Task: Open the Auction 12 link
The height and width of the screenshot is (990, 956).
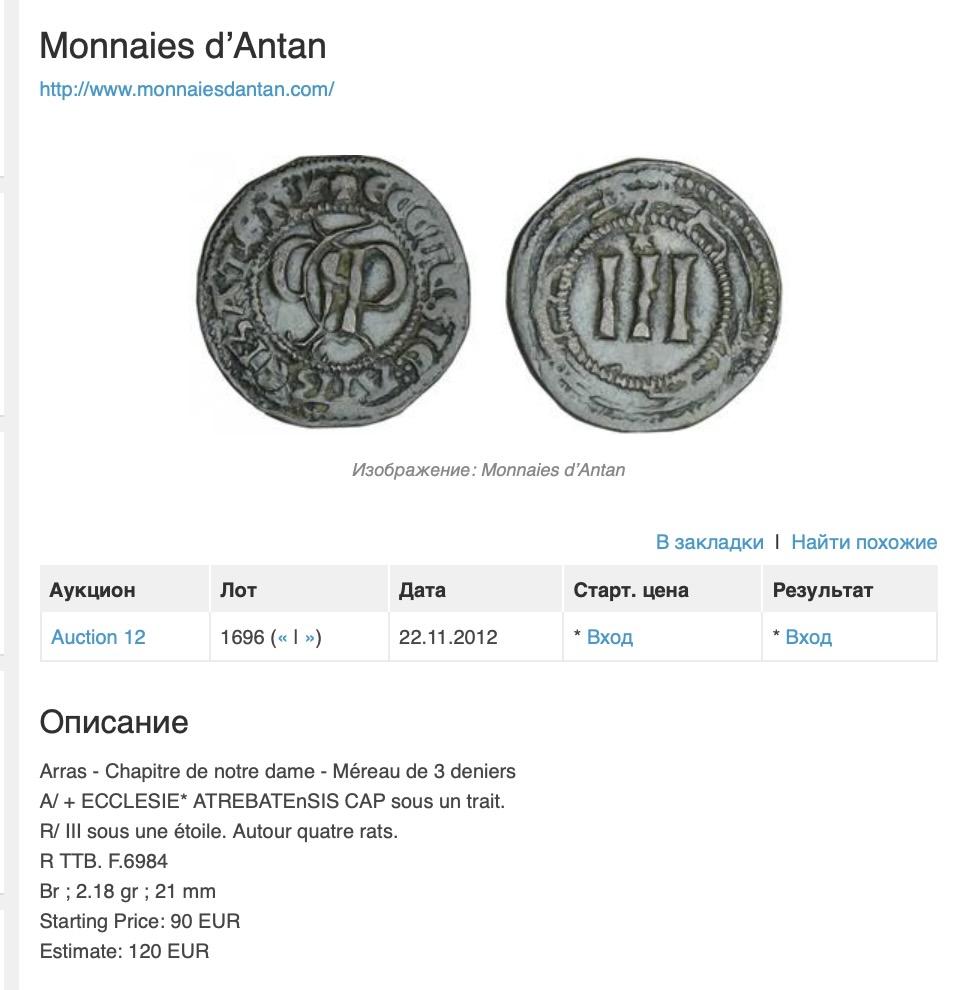Action: coord(98,637)
